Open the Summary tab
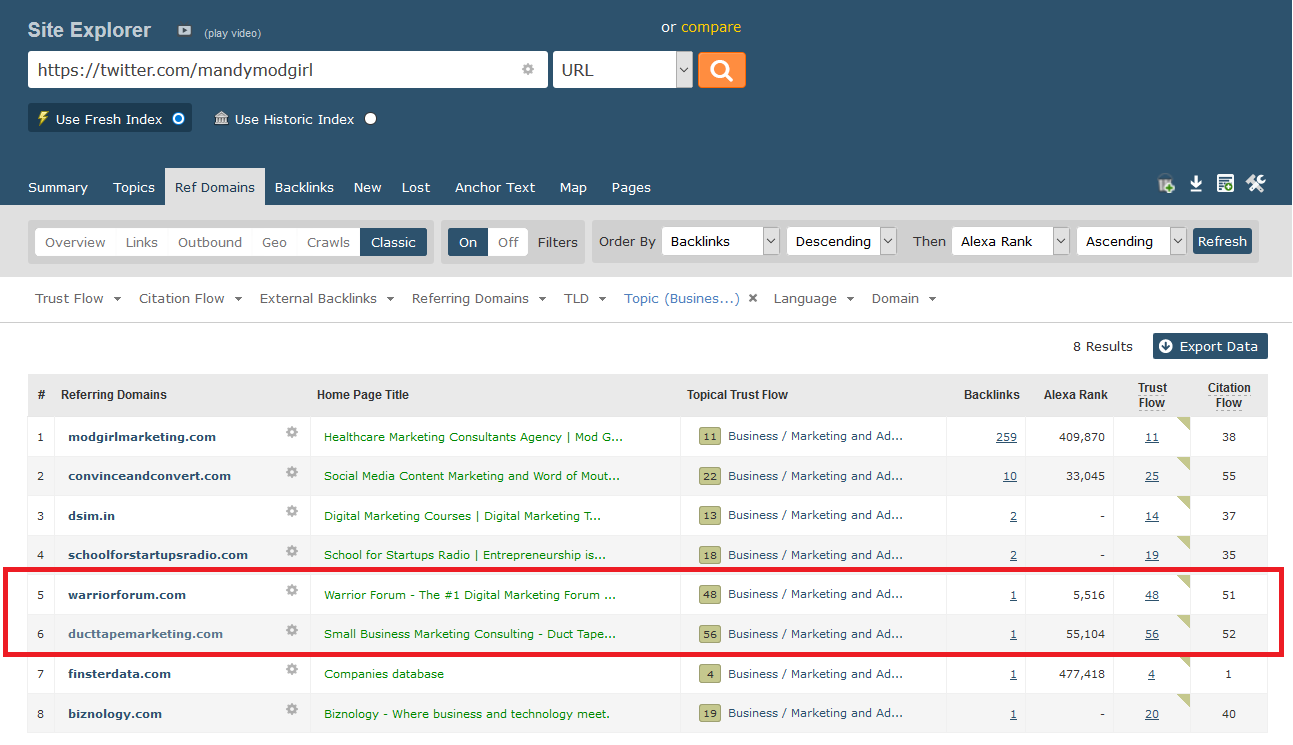The image size is (1293, 745). 58,187
